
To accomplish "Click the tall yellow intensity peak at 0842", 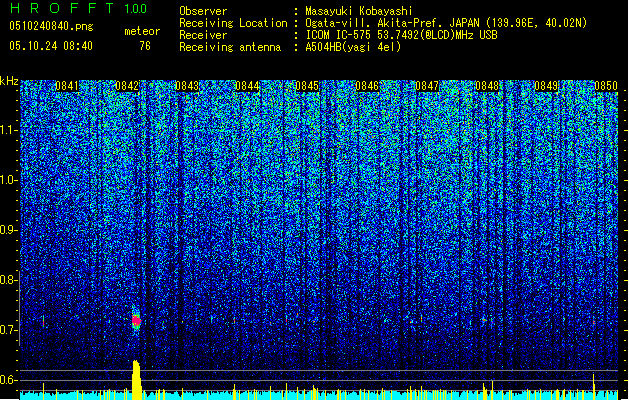I will tap(136, 380).
